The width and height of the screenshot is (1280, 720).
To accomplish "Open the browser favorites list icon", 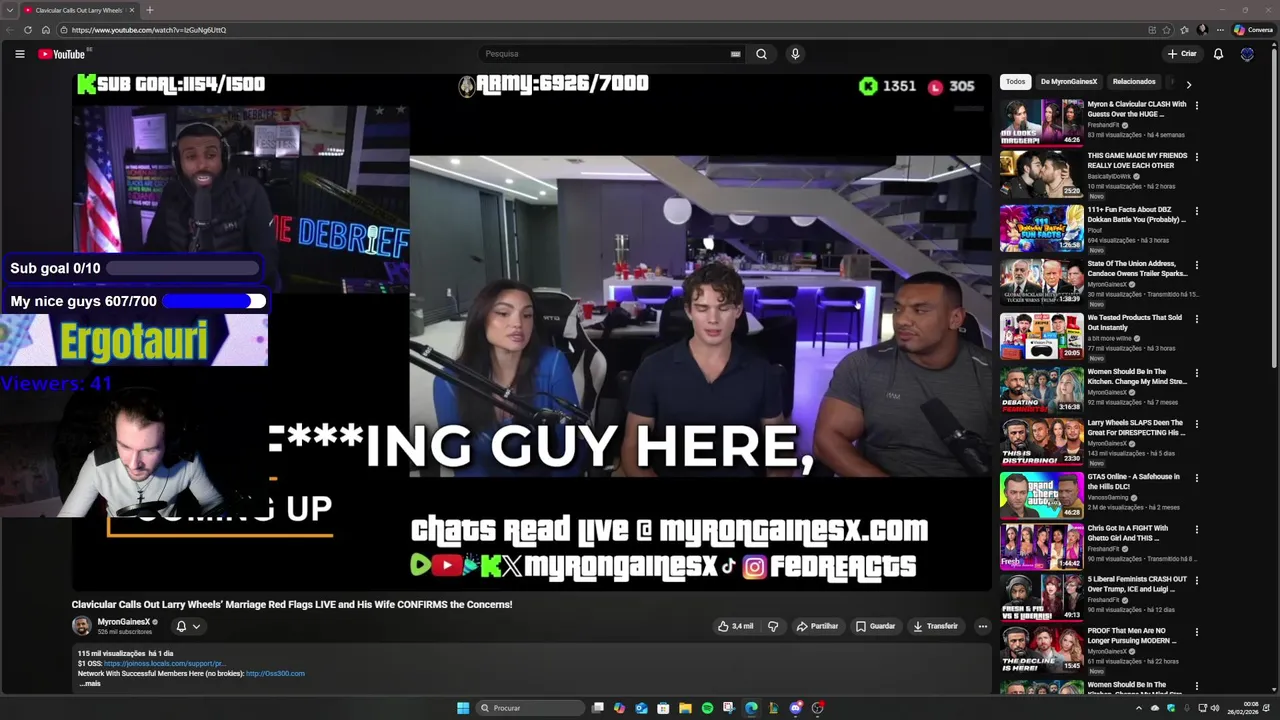I will [x=1184, y=30].
